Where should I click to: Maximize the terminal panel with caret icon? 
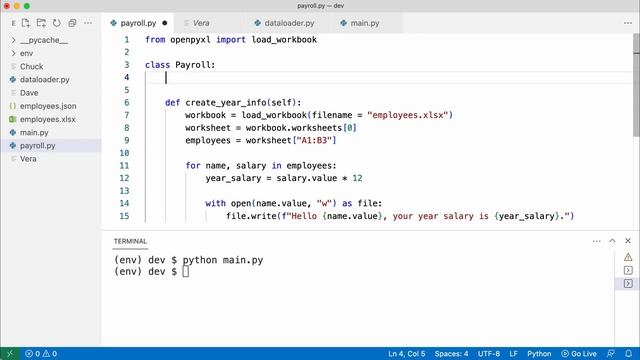tap(612, 241)
